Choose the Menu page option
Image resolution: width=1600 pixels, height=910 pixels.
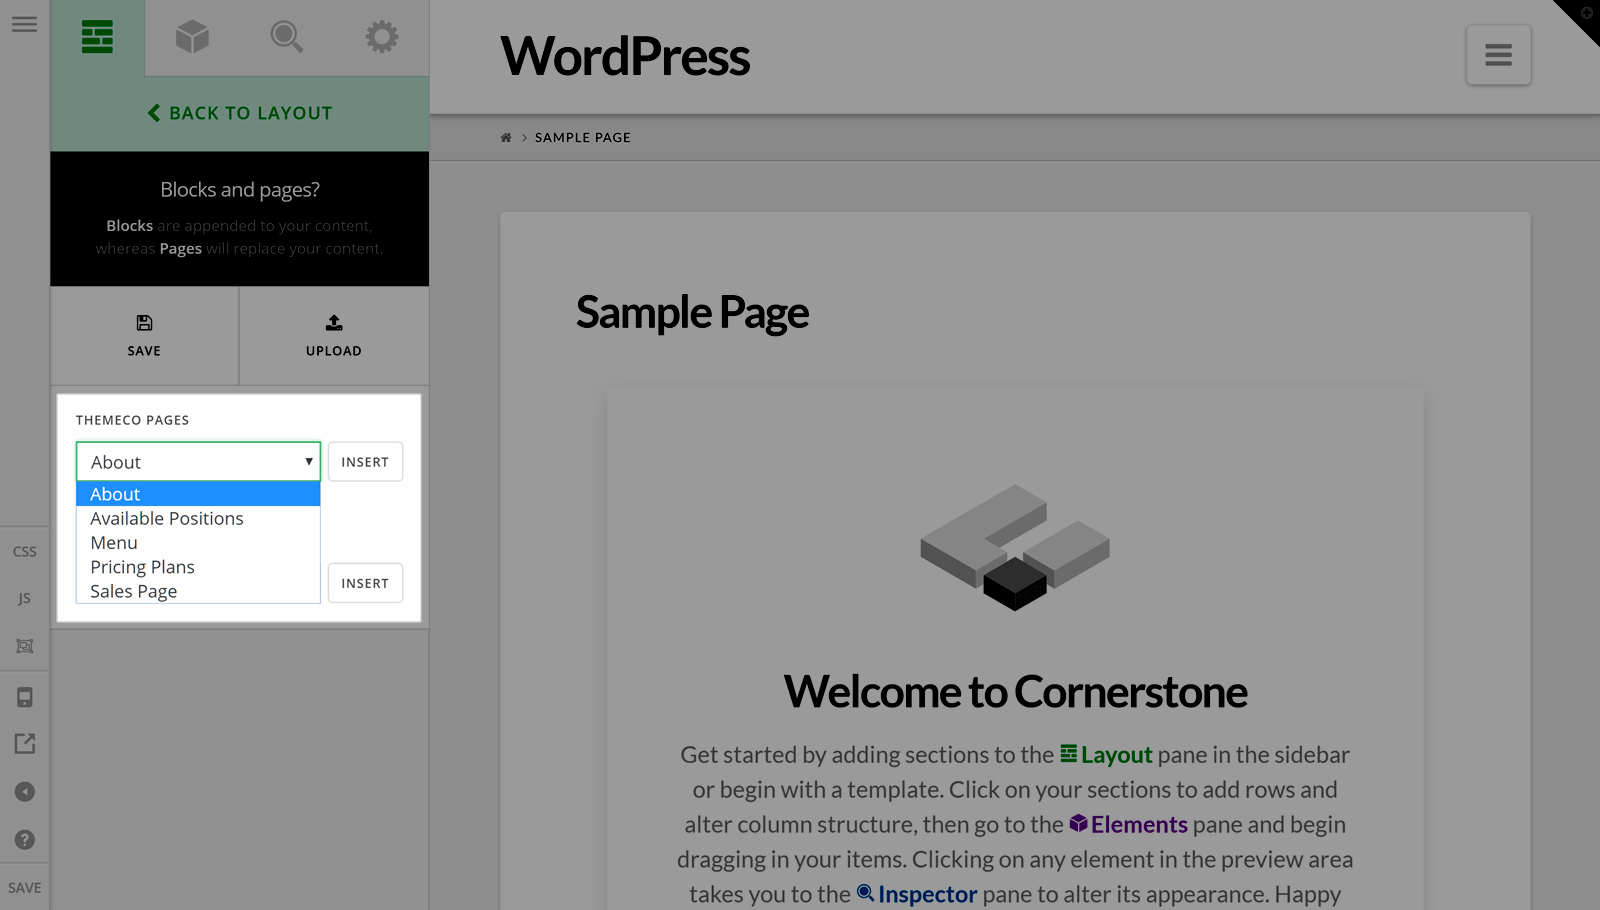coord(198,543)
